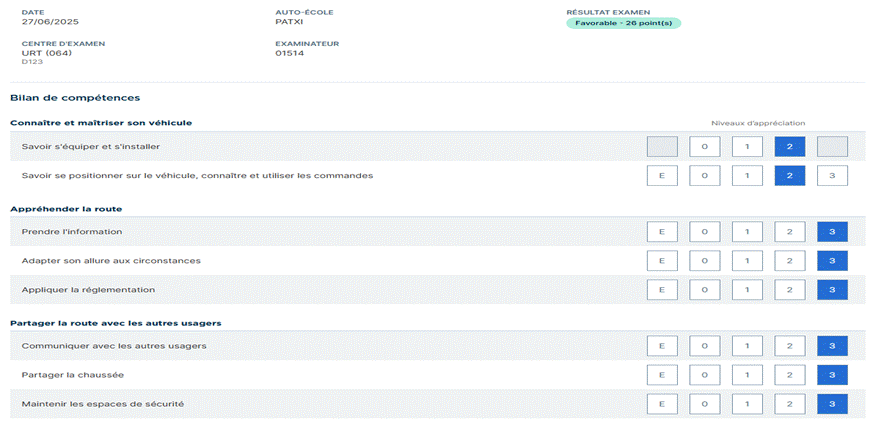Select level 1 for Savoir s'équiper et s'installer
Viewport: 870px width, 434px height.
747,147
